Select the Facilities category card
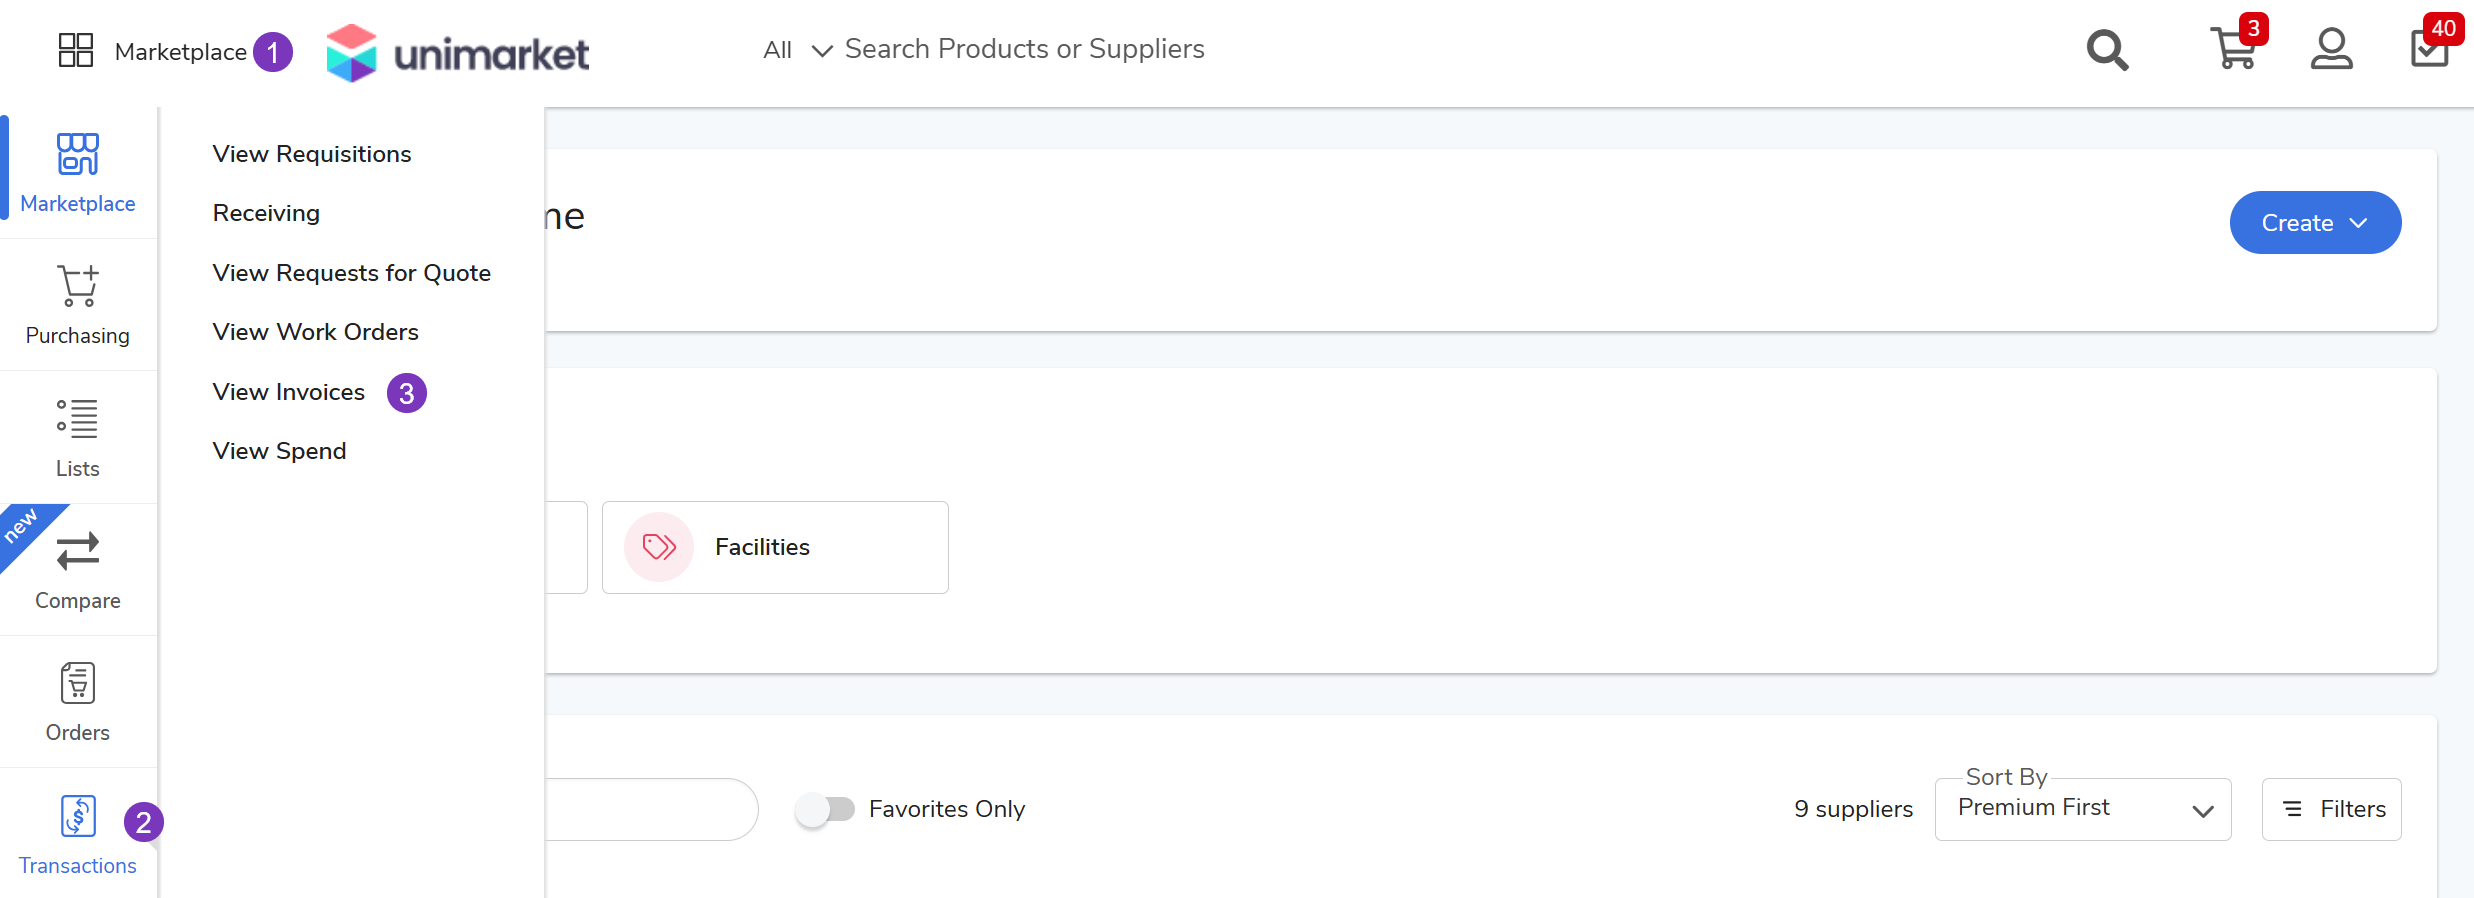 pyautogui.click(x=775, y=547)
